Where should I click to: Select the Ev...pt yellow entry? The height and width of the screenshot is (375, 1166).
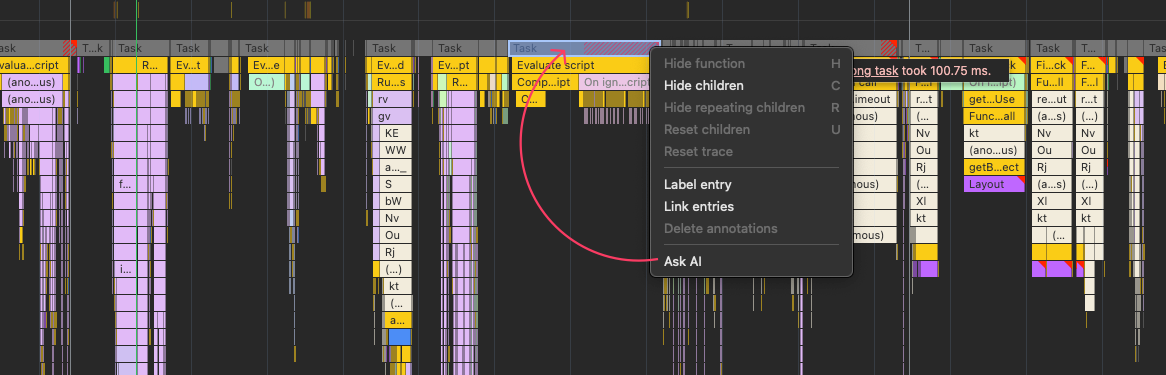point(455,65)
